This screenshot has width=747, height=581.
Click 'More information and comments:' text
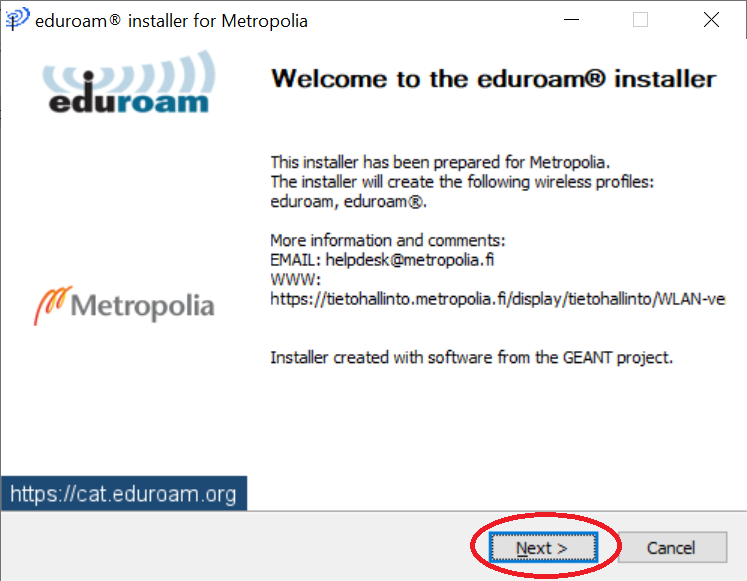click(388, 240)
